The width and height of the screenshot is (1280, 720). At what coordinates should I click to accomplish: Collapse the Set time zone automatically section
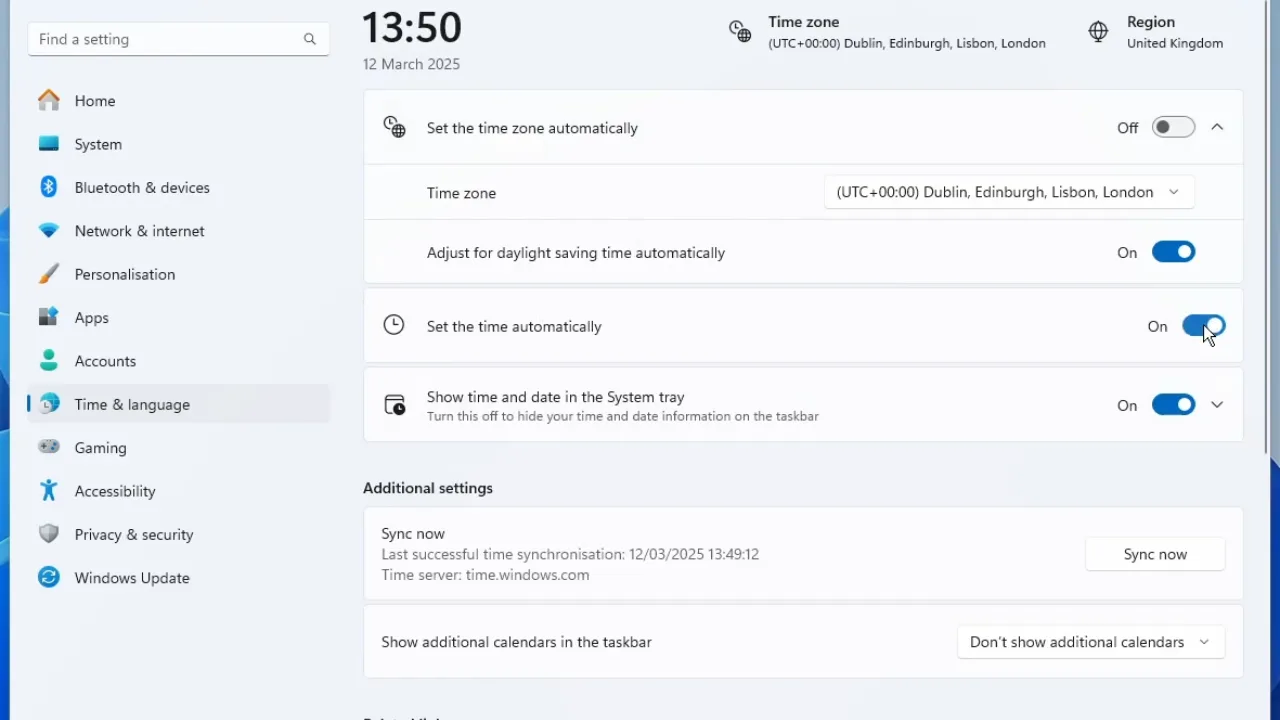tap(1217, 127)
